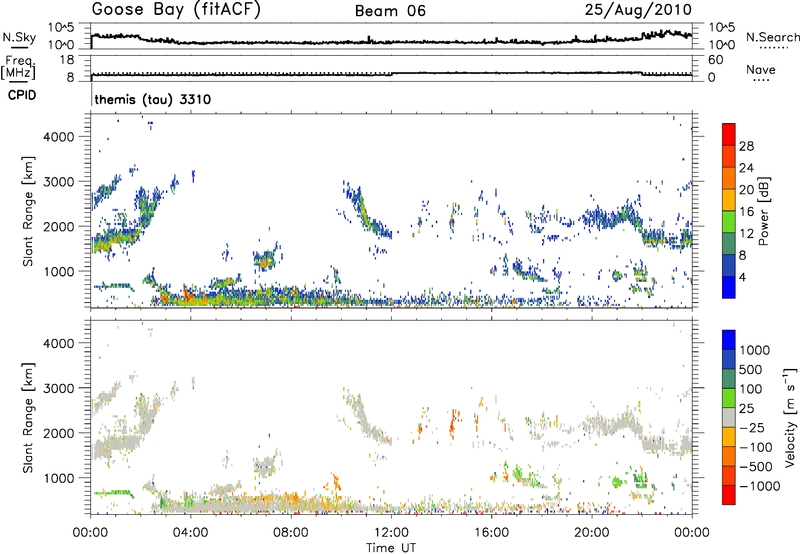This screenshot has height=554, width=800.
Task: Click the gray band of velocity colorbar
Action: click(x=729, y=418)
